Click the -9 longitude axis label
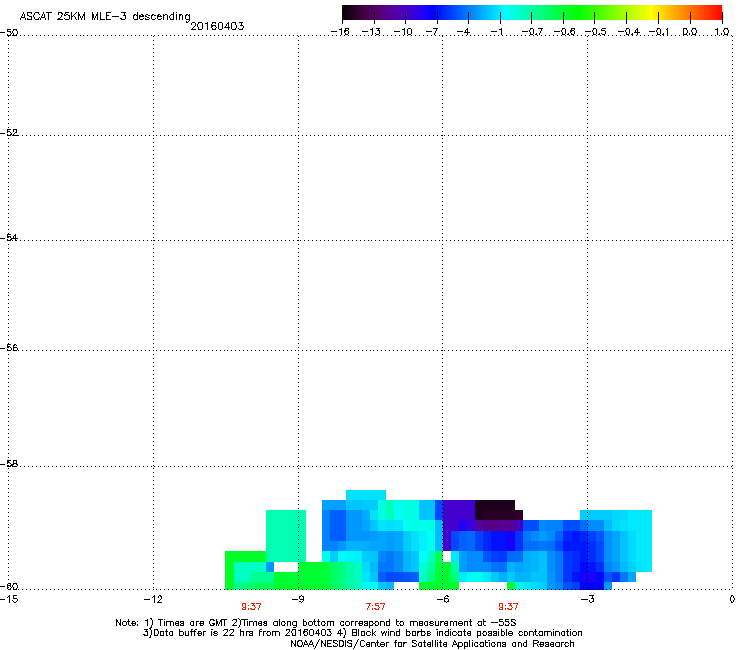 298,599
